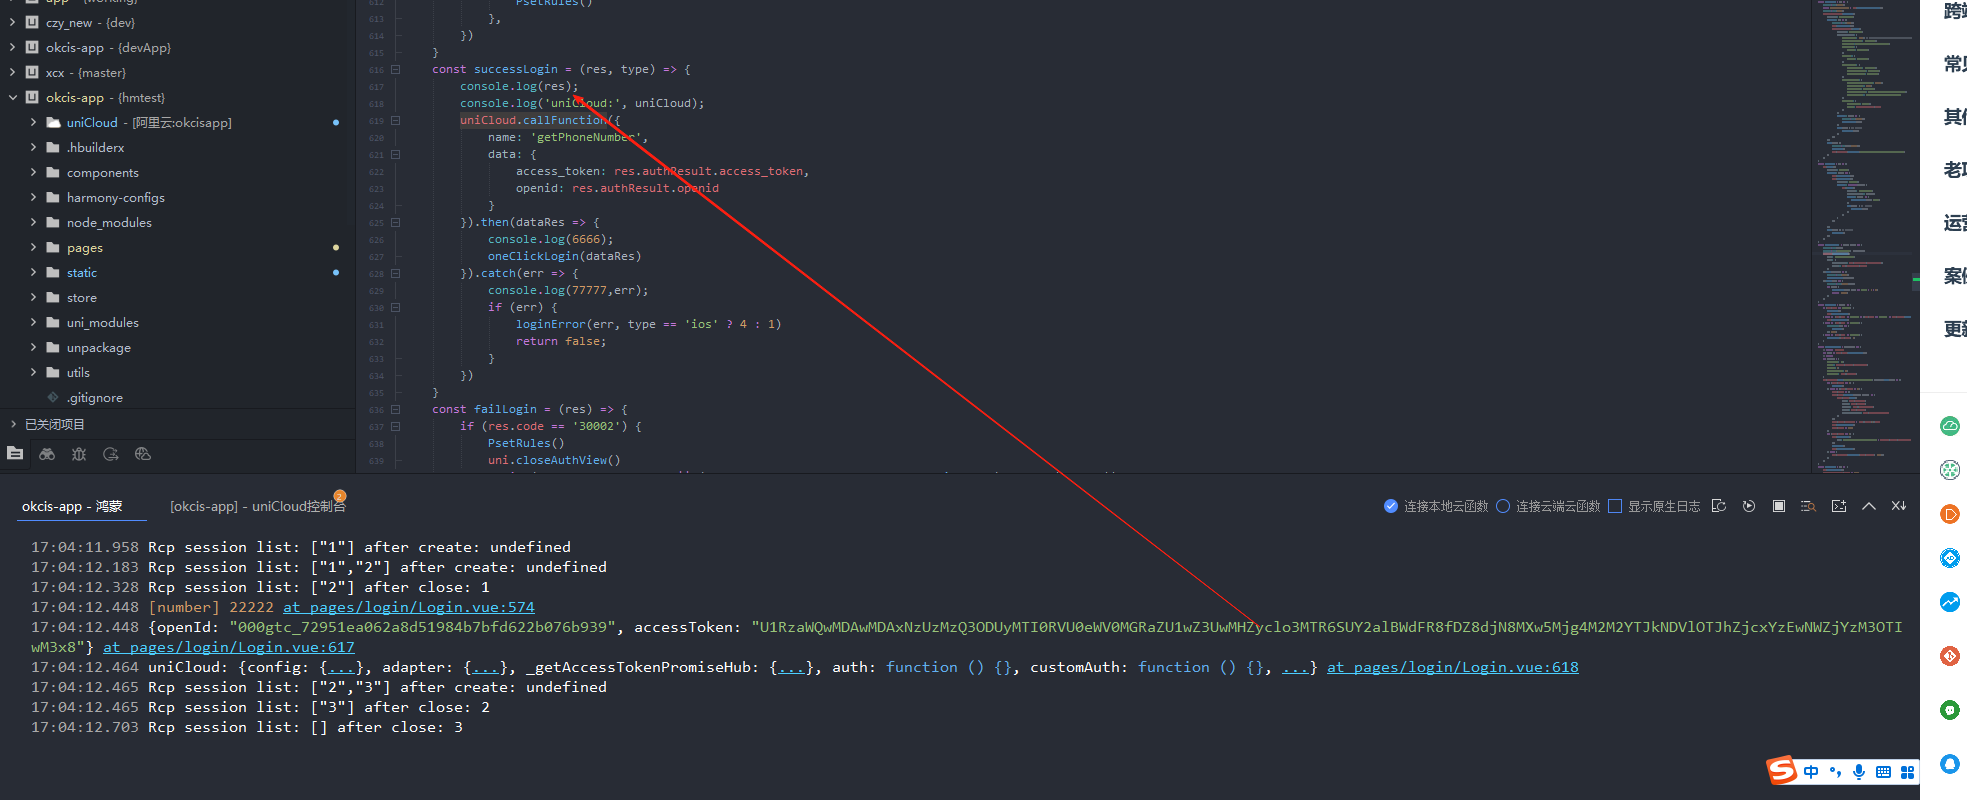Expand the components folder
Screen dimensions: 1967x800
33,172
